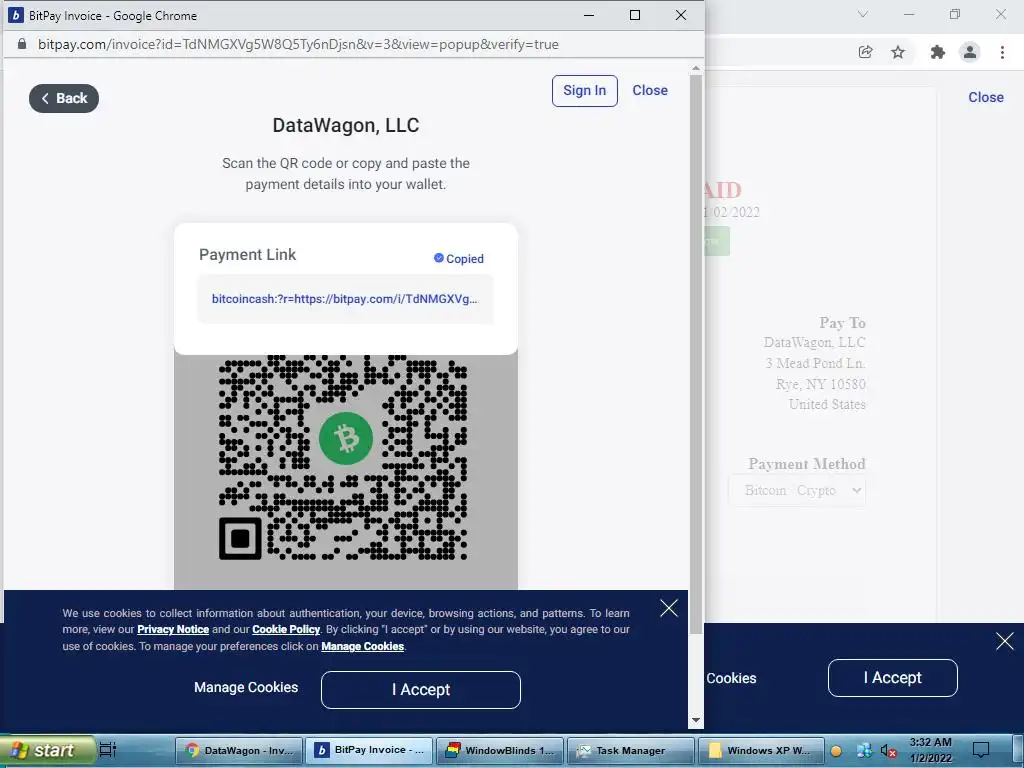Click the muted speaker tray icon
The width and height of the screenshot is (1024, 768).
[888, 751]
